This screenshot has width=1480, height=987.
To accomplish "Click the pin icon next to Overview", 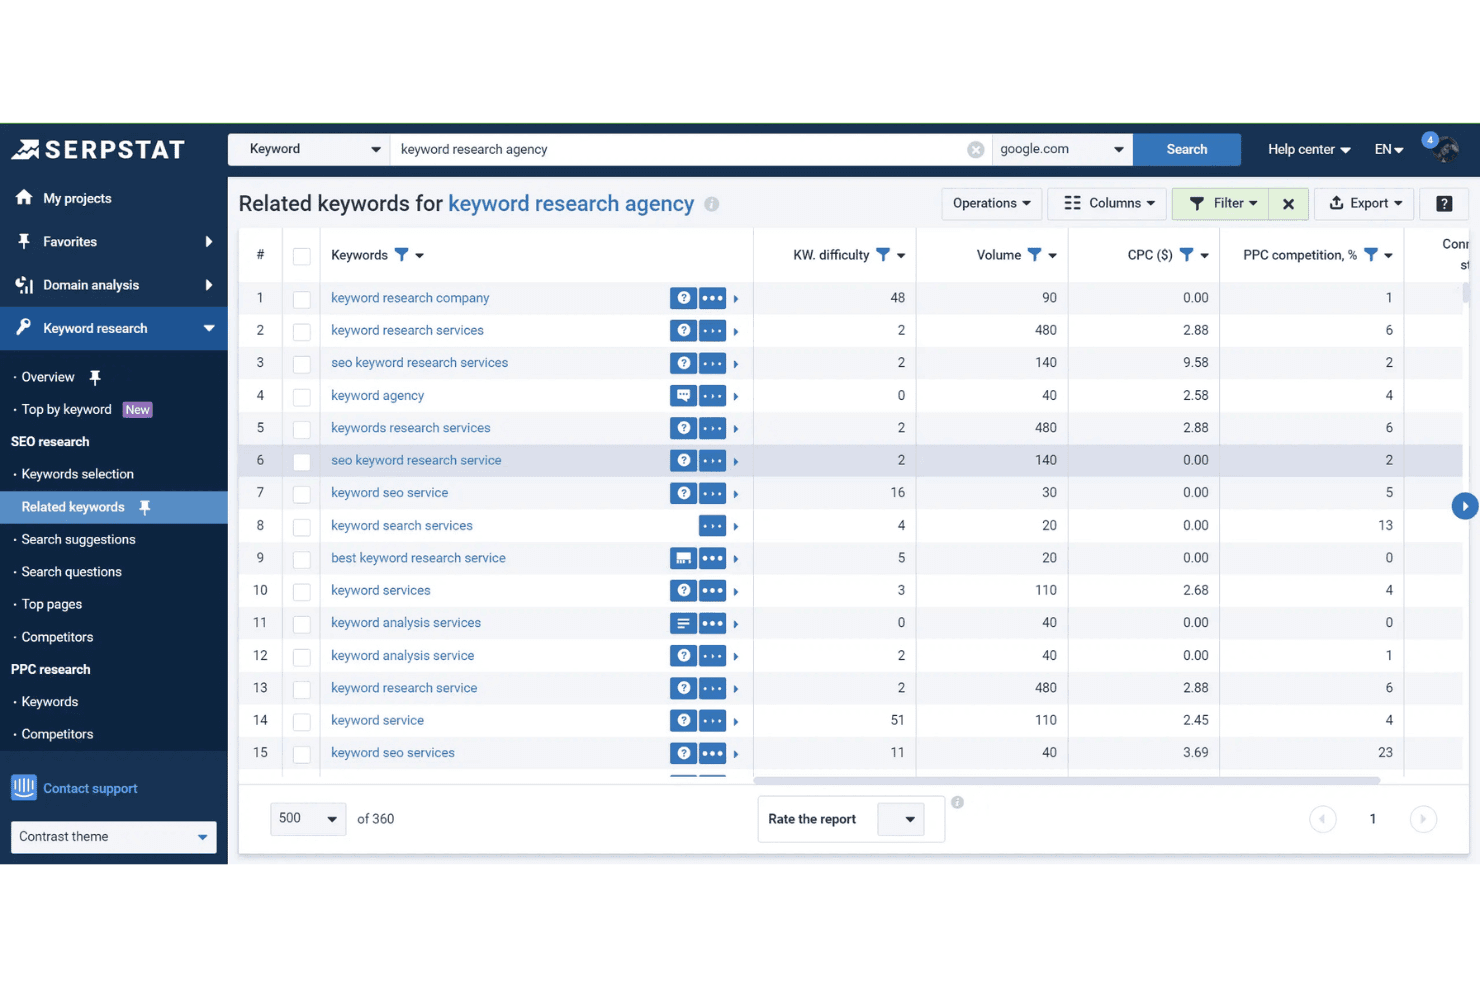I will (95, 377).
